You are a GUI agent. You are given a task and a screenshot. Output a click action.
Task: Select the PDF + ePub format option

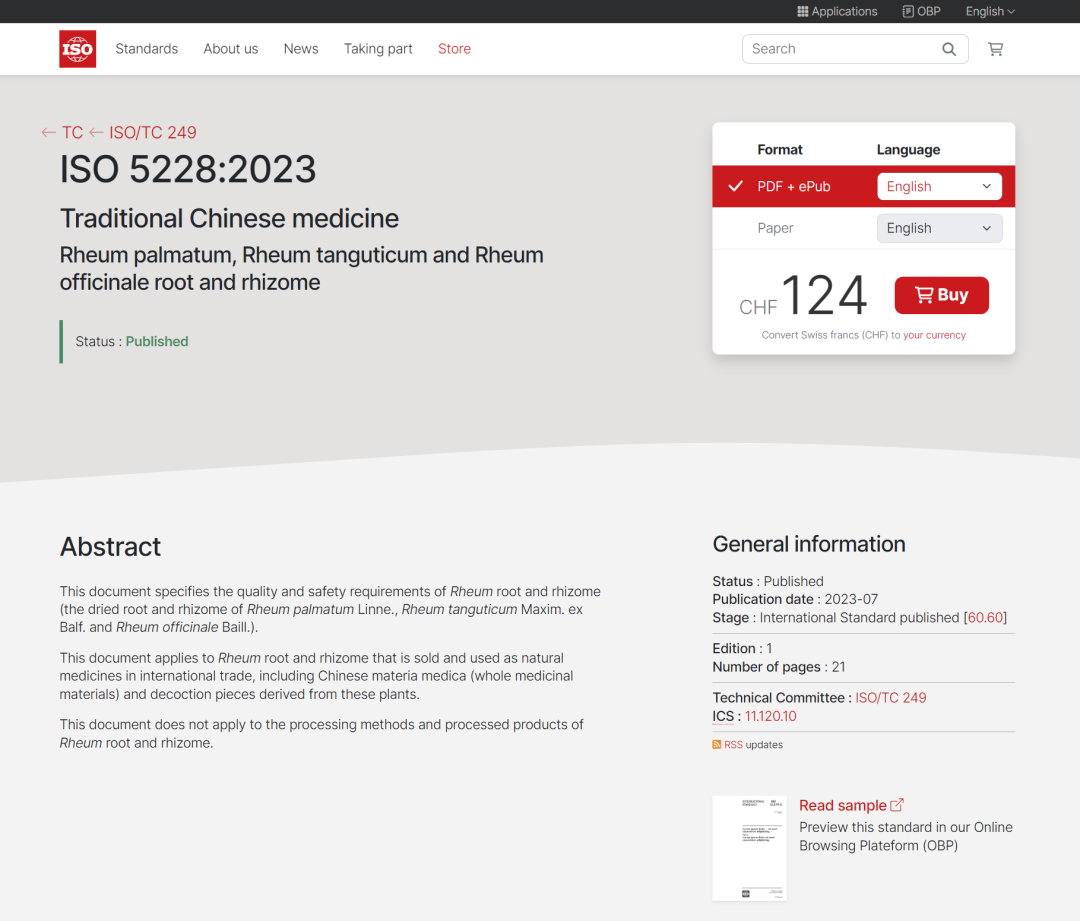(793, 187)
